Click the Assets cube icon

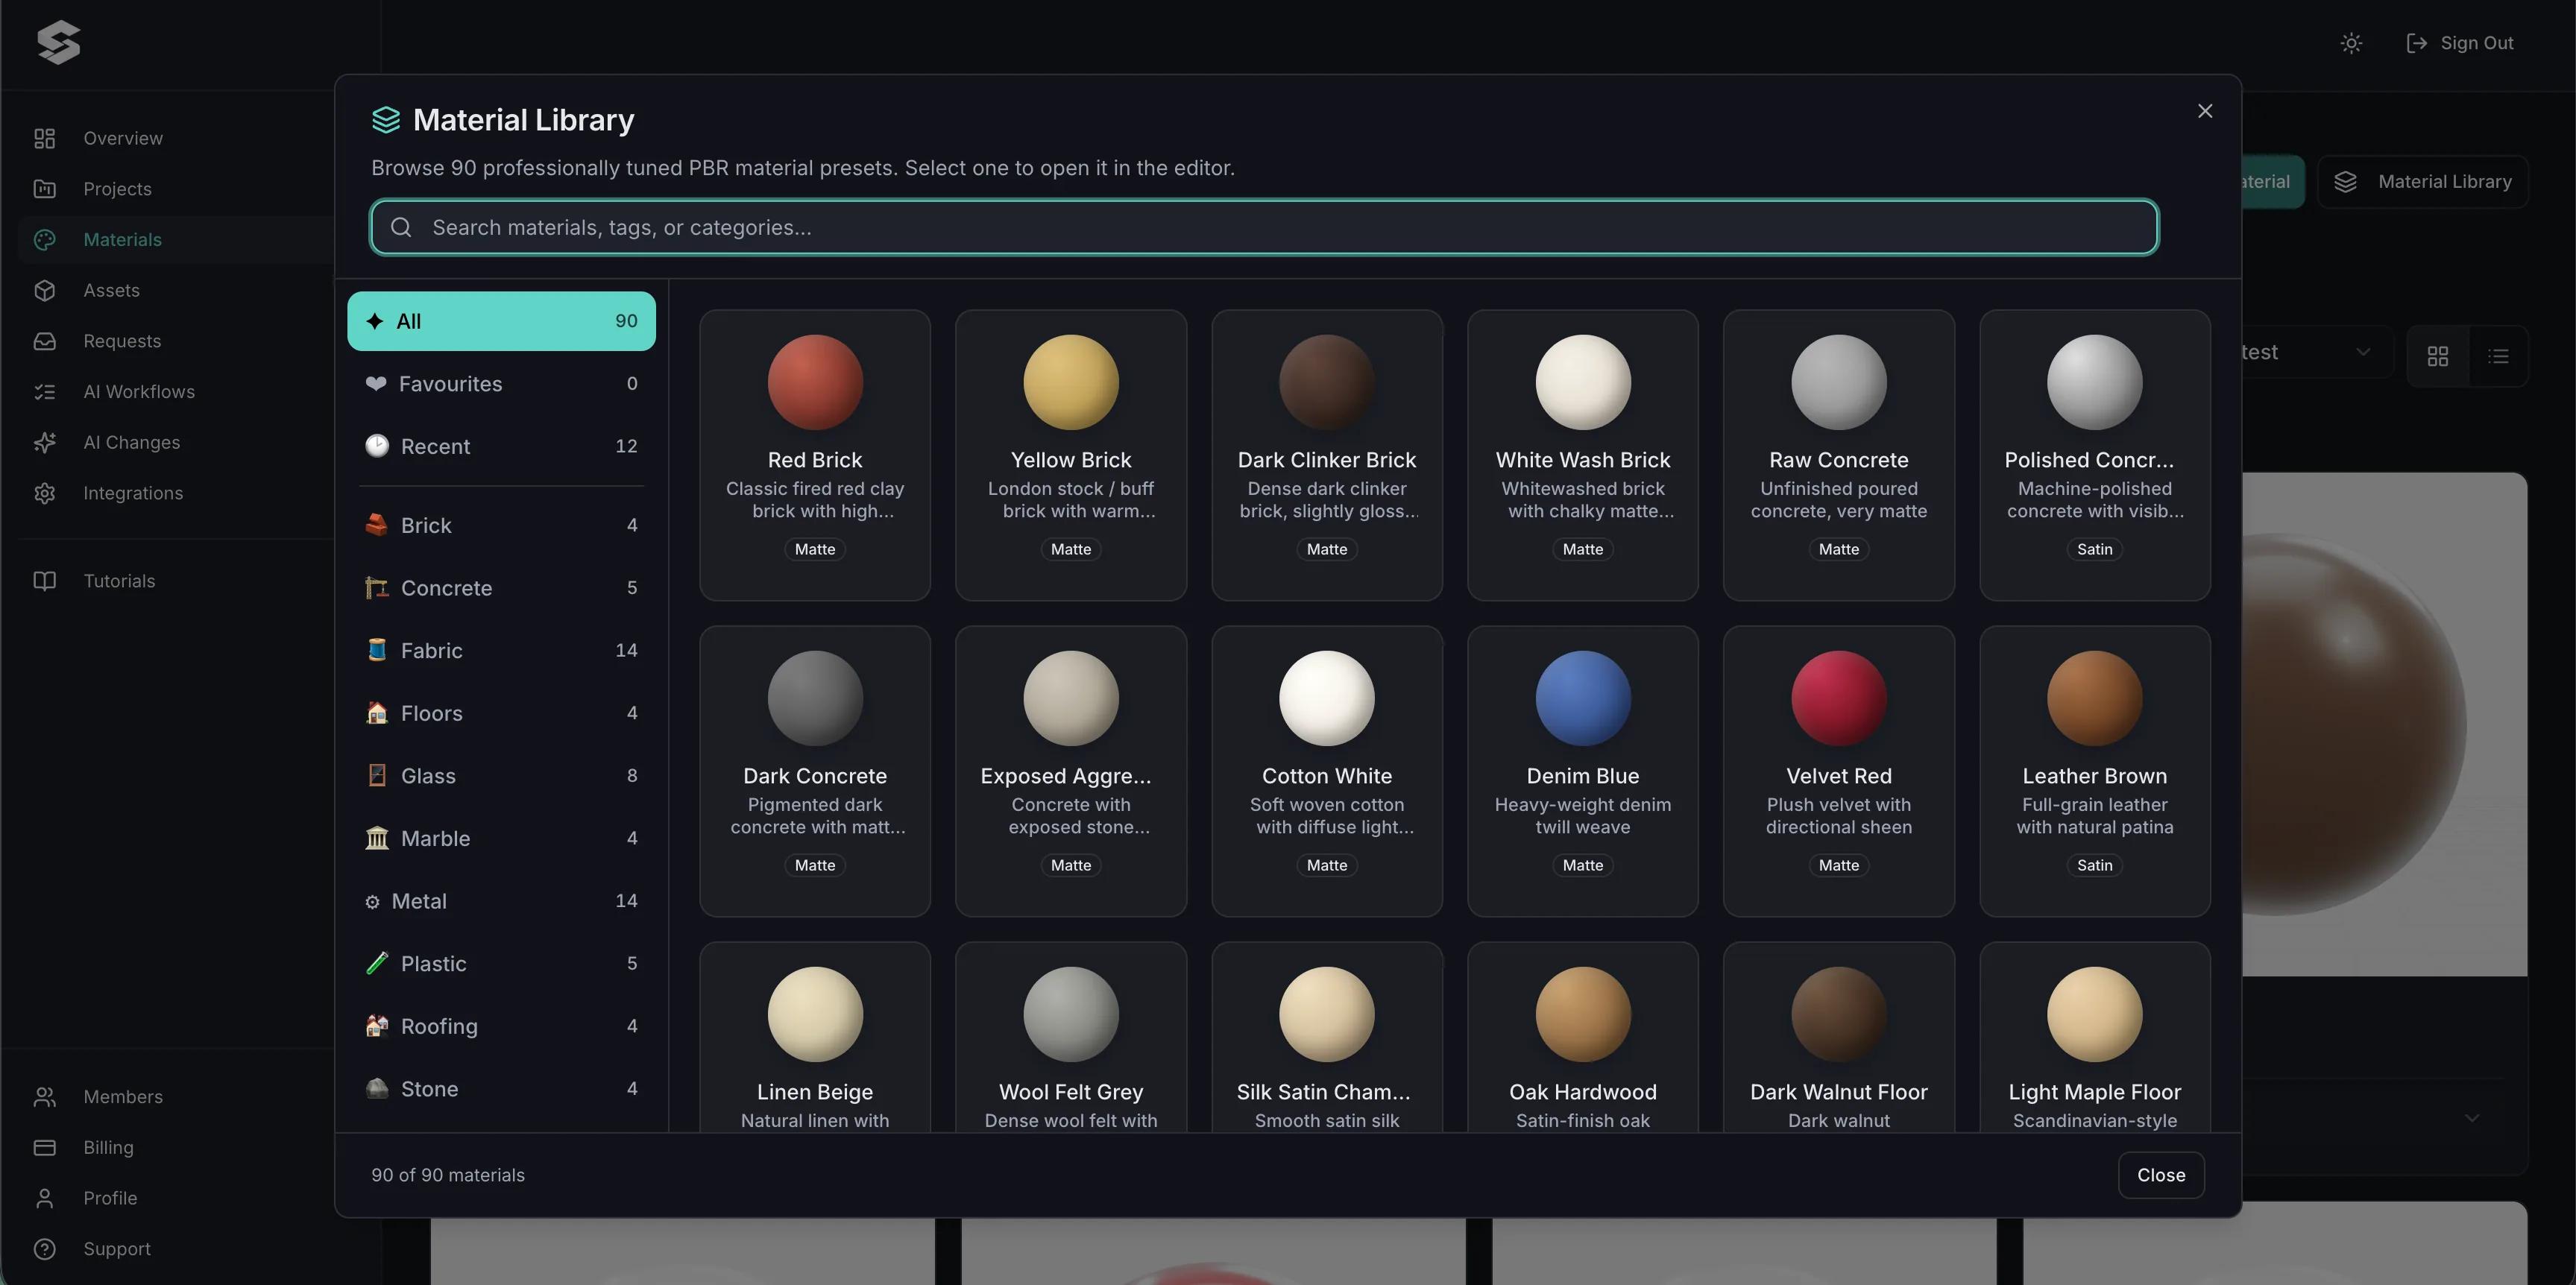click(x=44, y=290)
